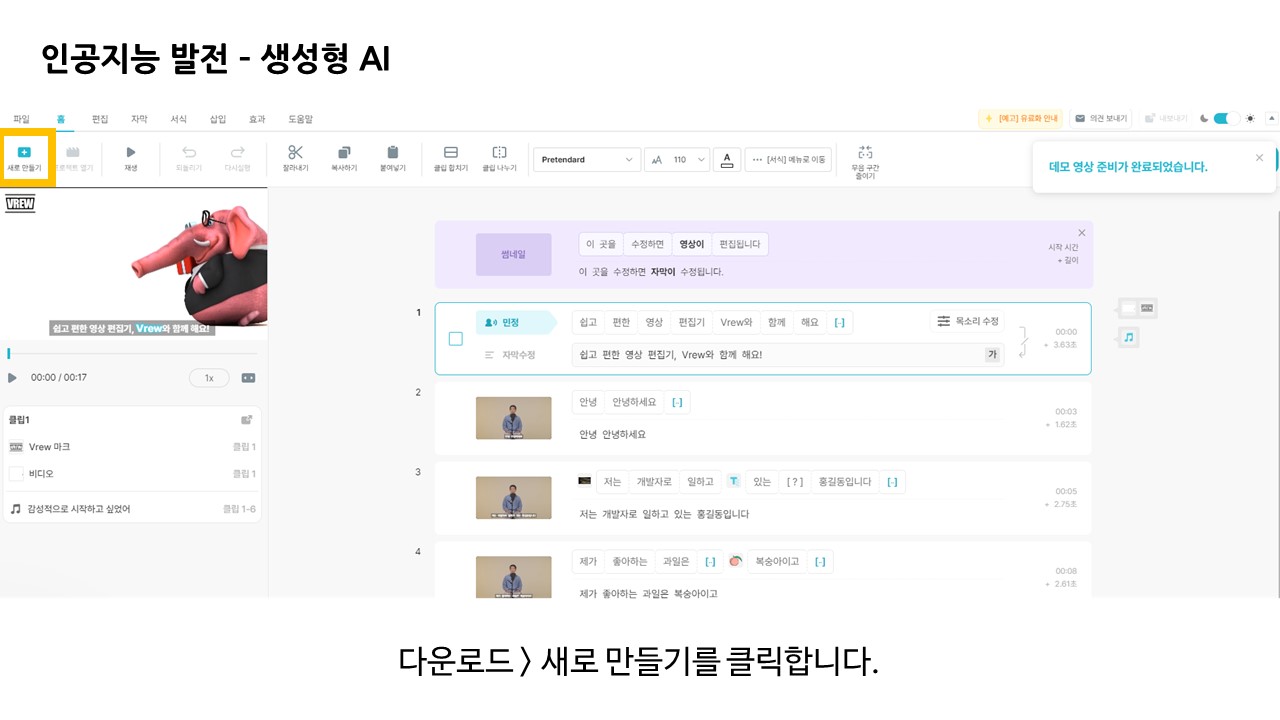Click the moon dark-mode icon

click(x=1204, y=118)
